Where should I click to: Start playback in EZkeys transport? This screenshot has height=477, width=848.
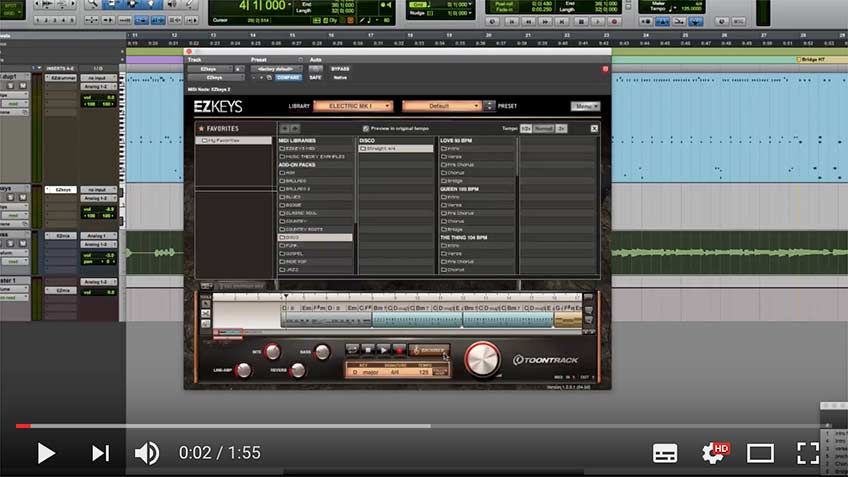(383, 350)
